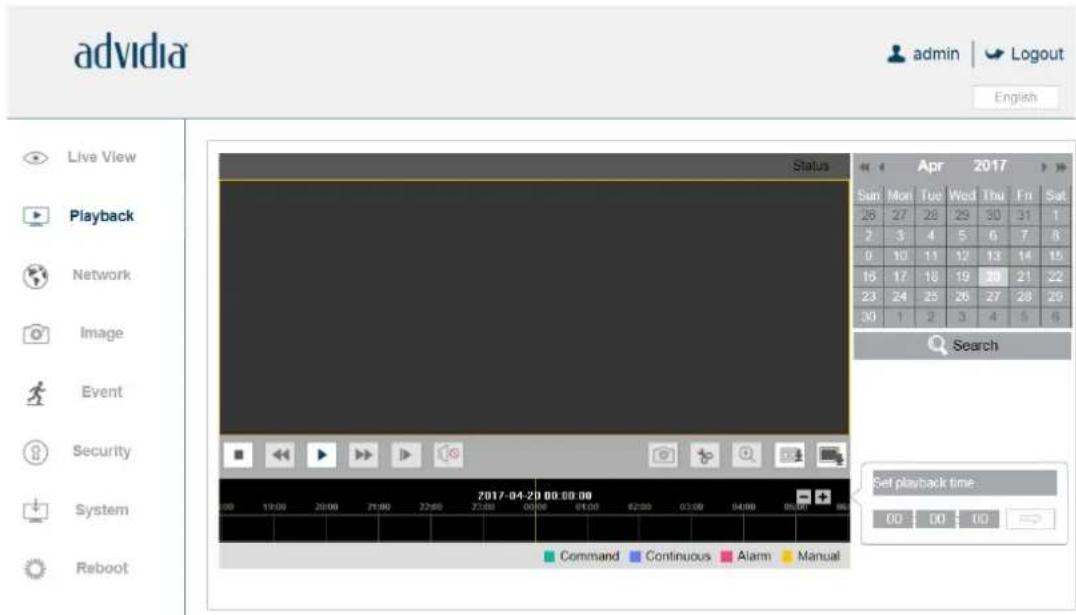
Task: Open the System section
Action: 102,510
